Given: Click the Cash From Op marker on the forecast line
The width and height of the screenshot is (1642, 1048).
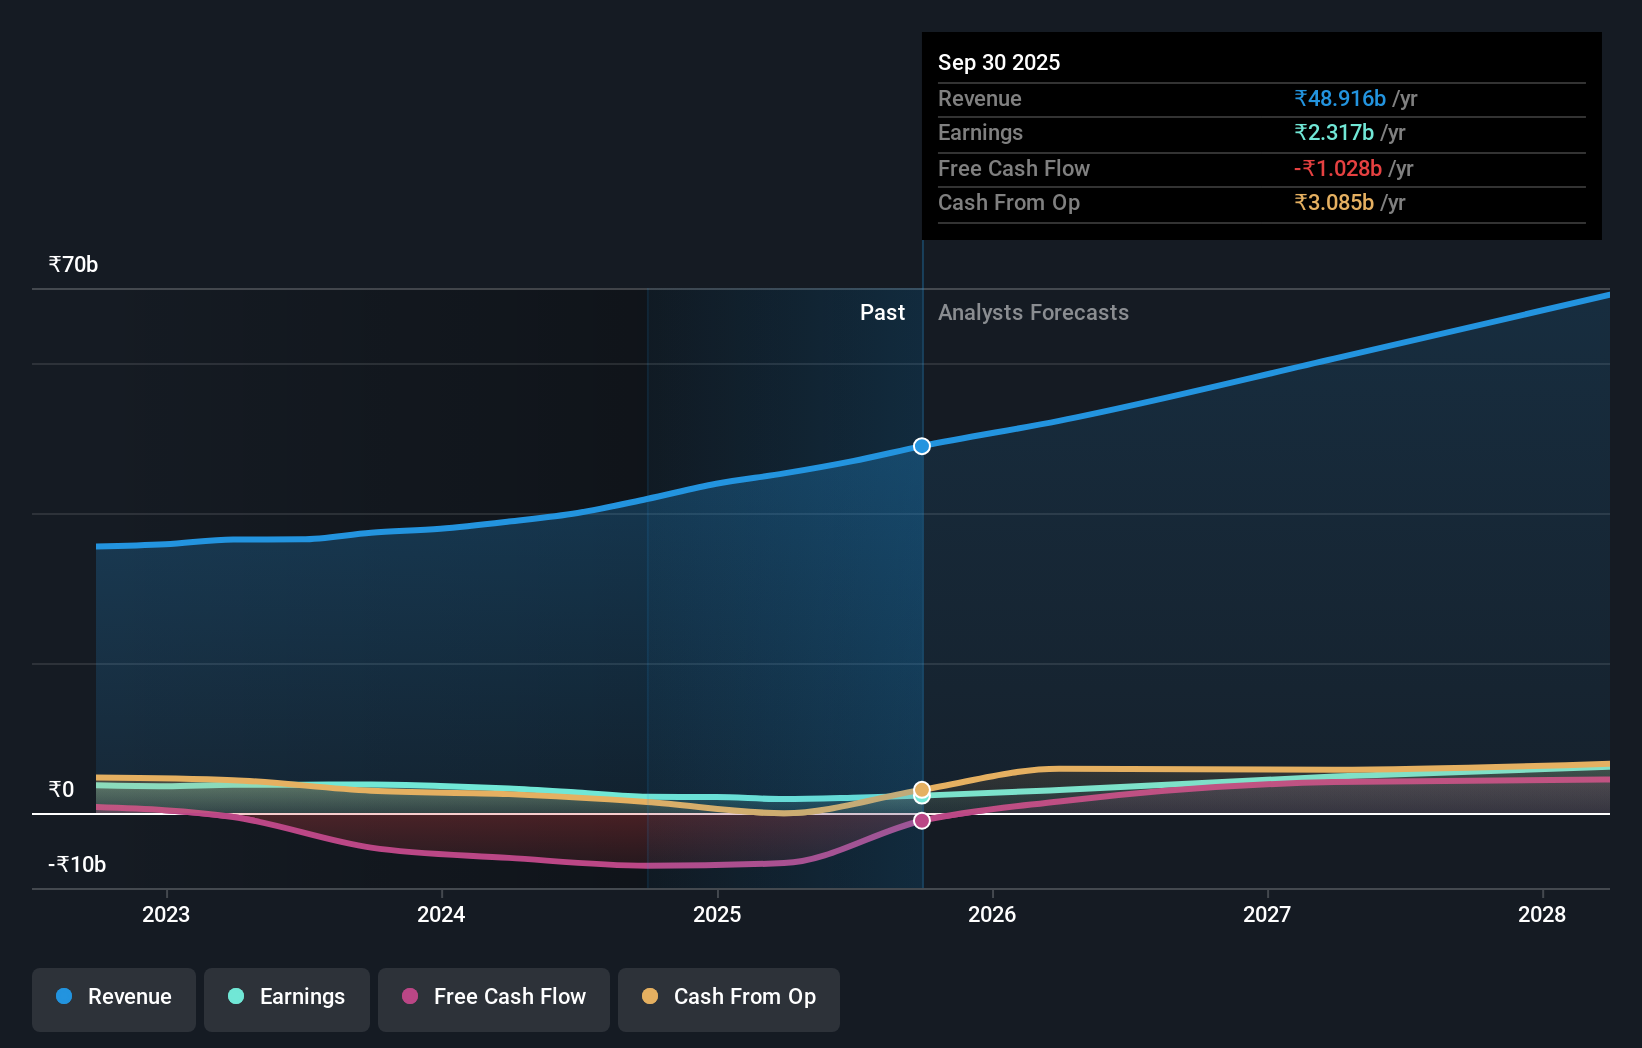Looking at the screenshot, I should (920, 789).
